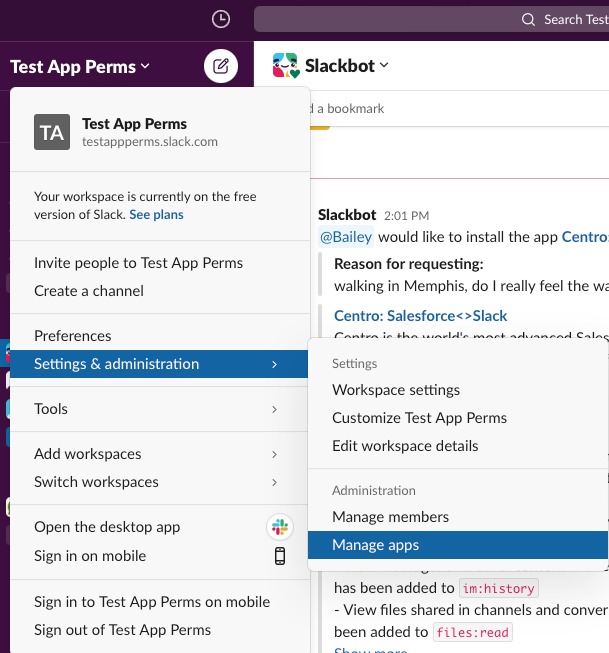Select Customize Test App Perms
Image resolution: width=609 pixels, height=653 pixels.
coord(458,418)
